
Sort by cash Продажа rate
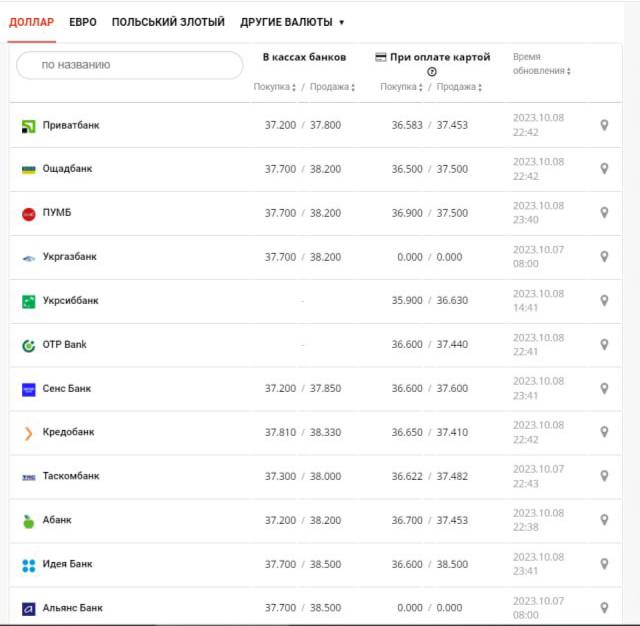[x=332, y=87]
